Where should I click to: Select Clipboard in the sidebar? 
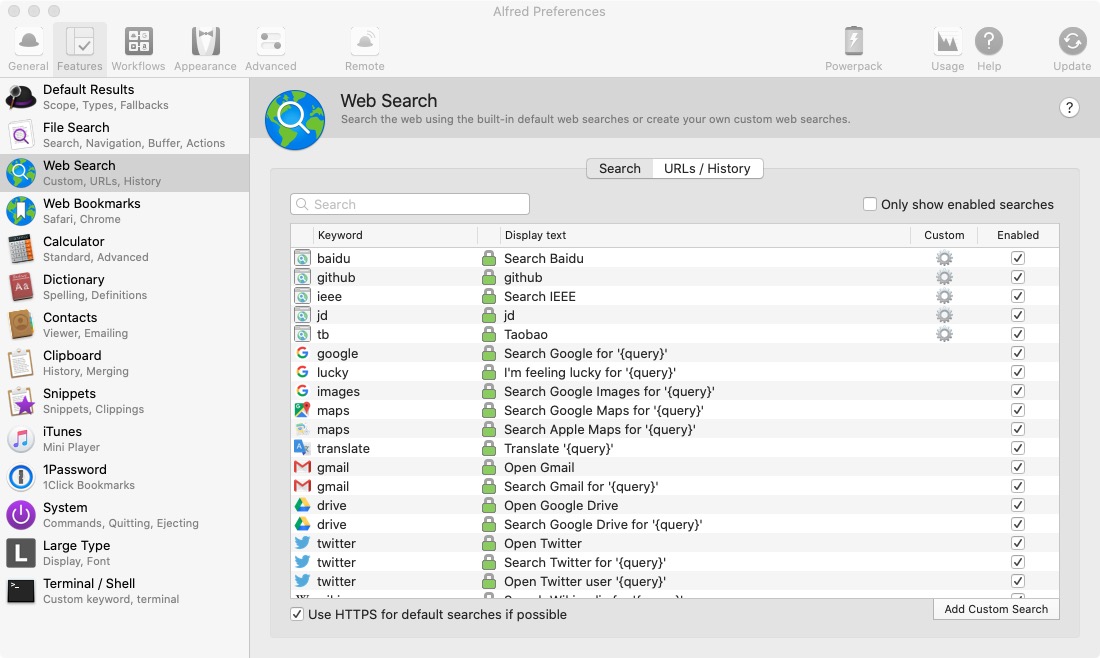pos(125,362)
